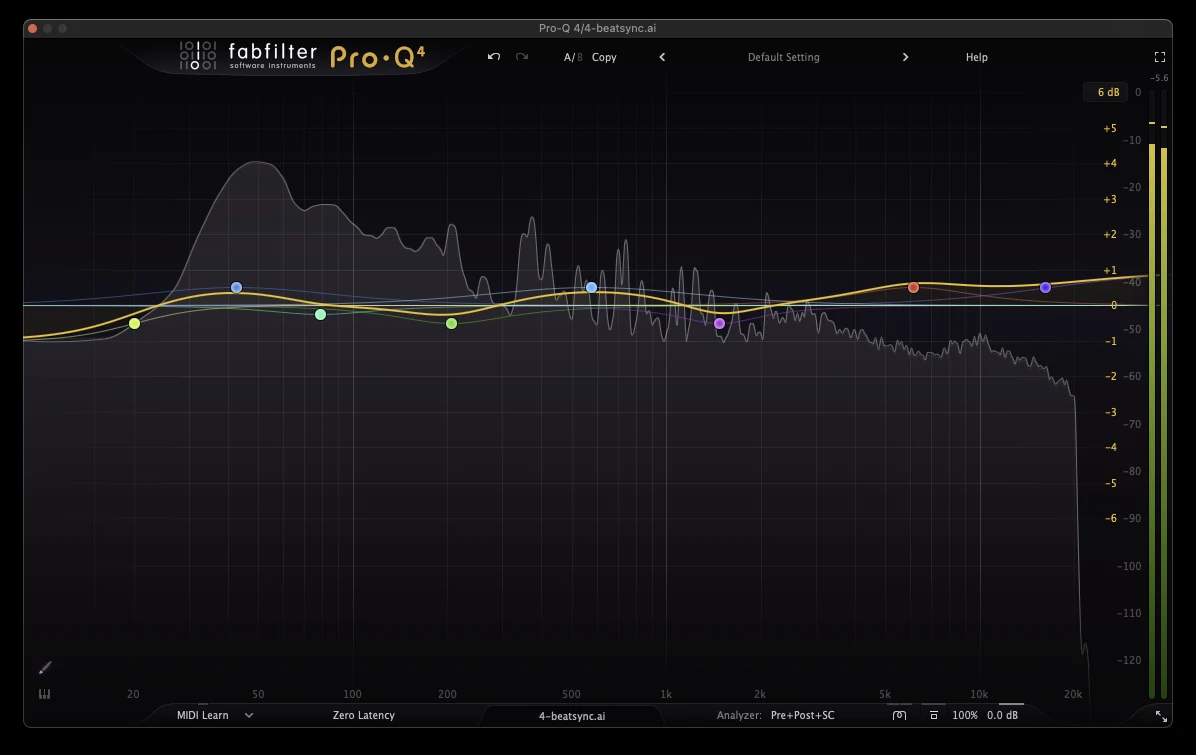Open the Default Setting preset menu
1196x755 pixels.
(x=783, y=57)
